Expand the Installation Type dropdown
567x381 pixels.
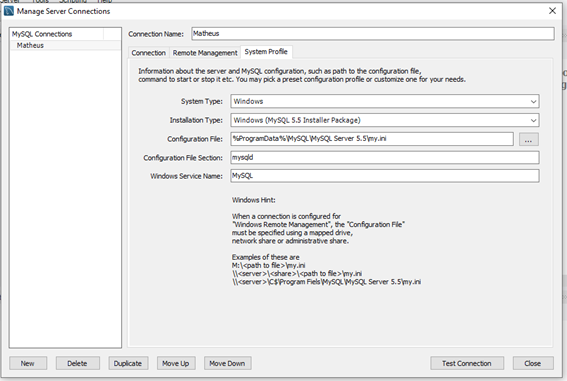coord(385,120)
